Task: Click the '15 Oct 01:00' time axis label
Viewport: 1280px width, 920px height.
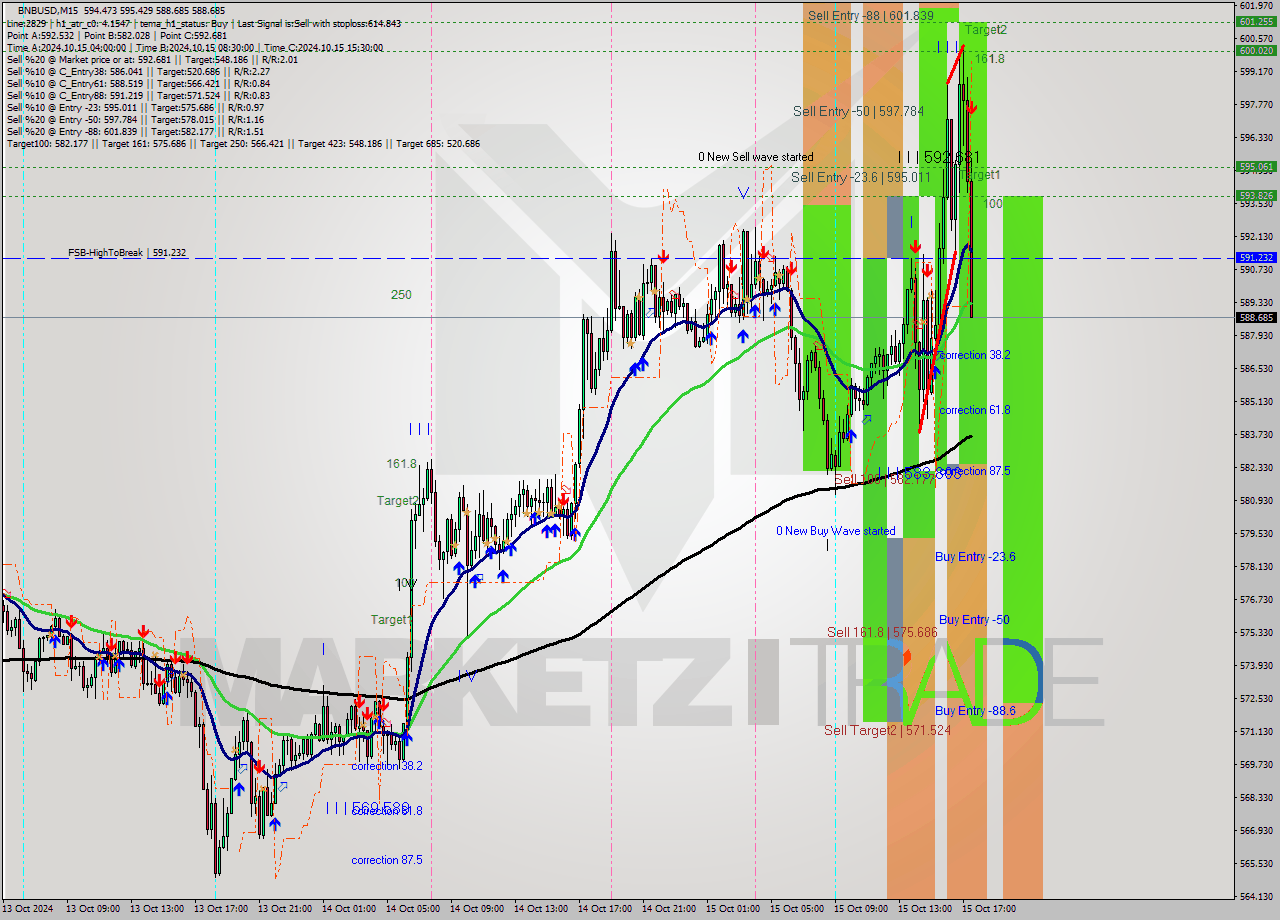Action: pyautogui.click(x=733, y=909)
